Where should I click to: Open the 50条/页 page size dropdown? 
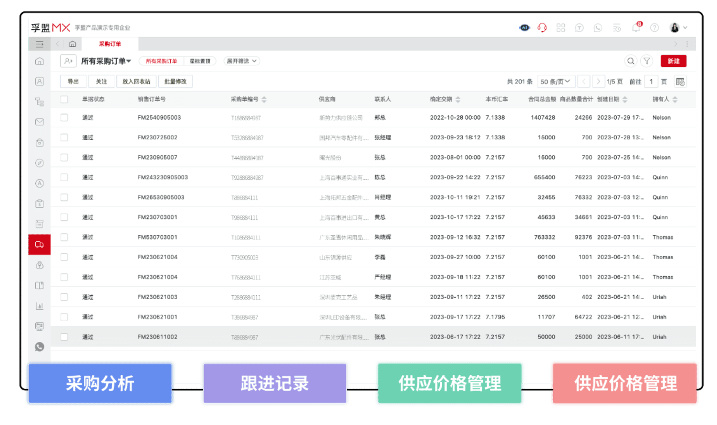[556, 81]
